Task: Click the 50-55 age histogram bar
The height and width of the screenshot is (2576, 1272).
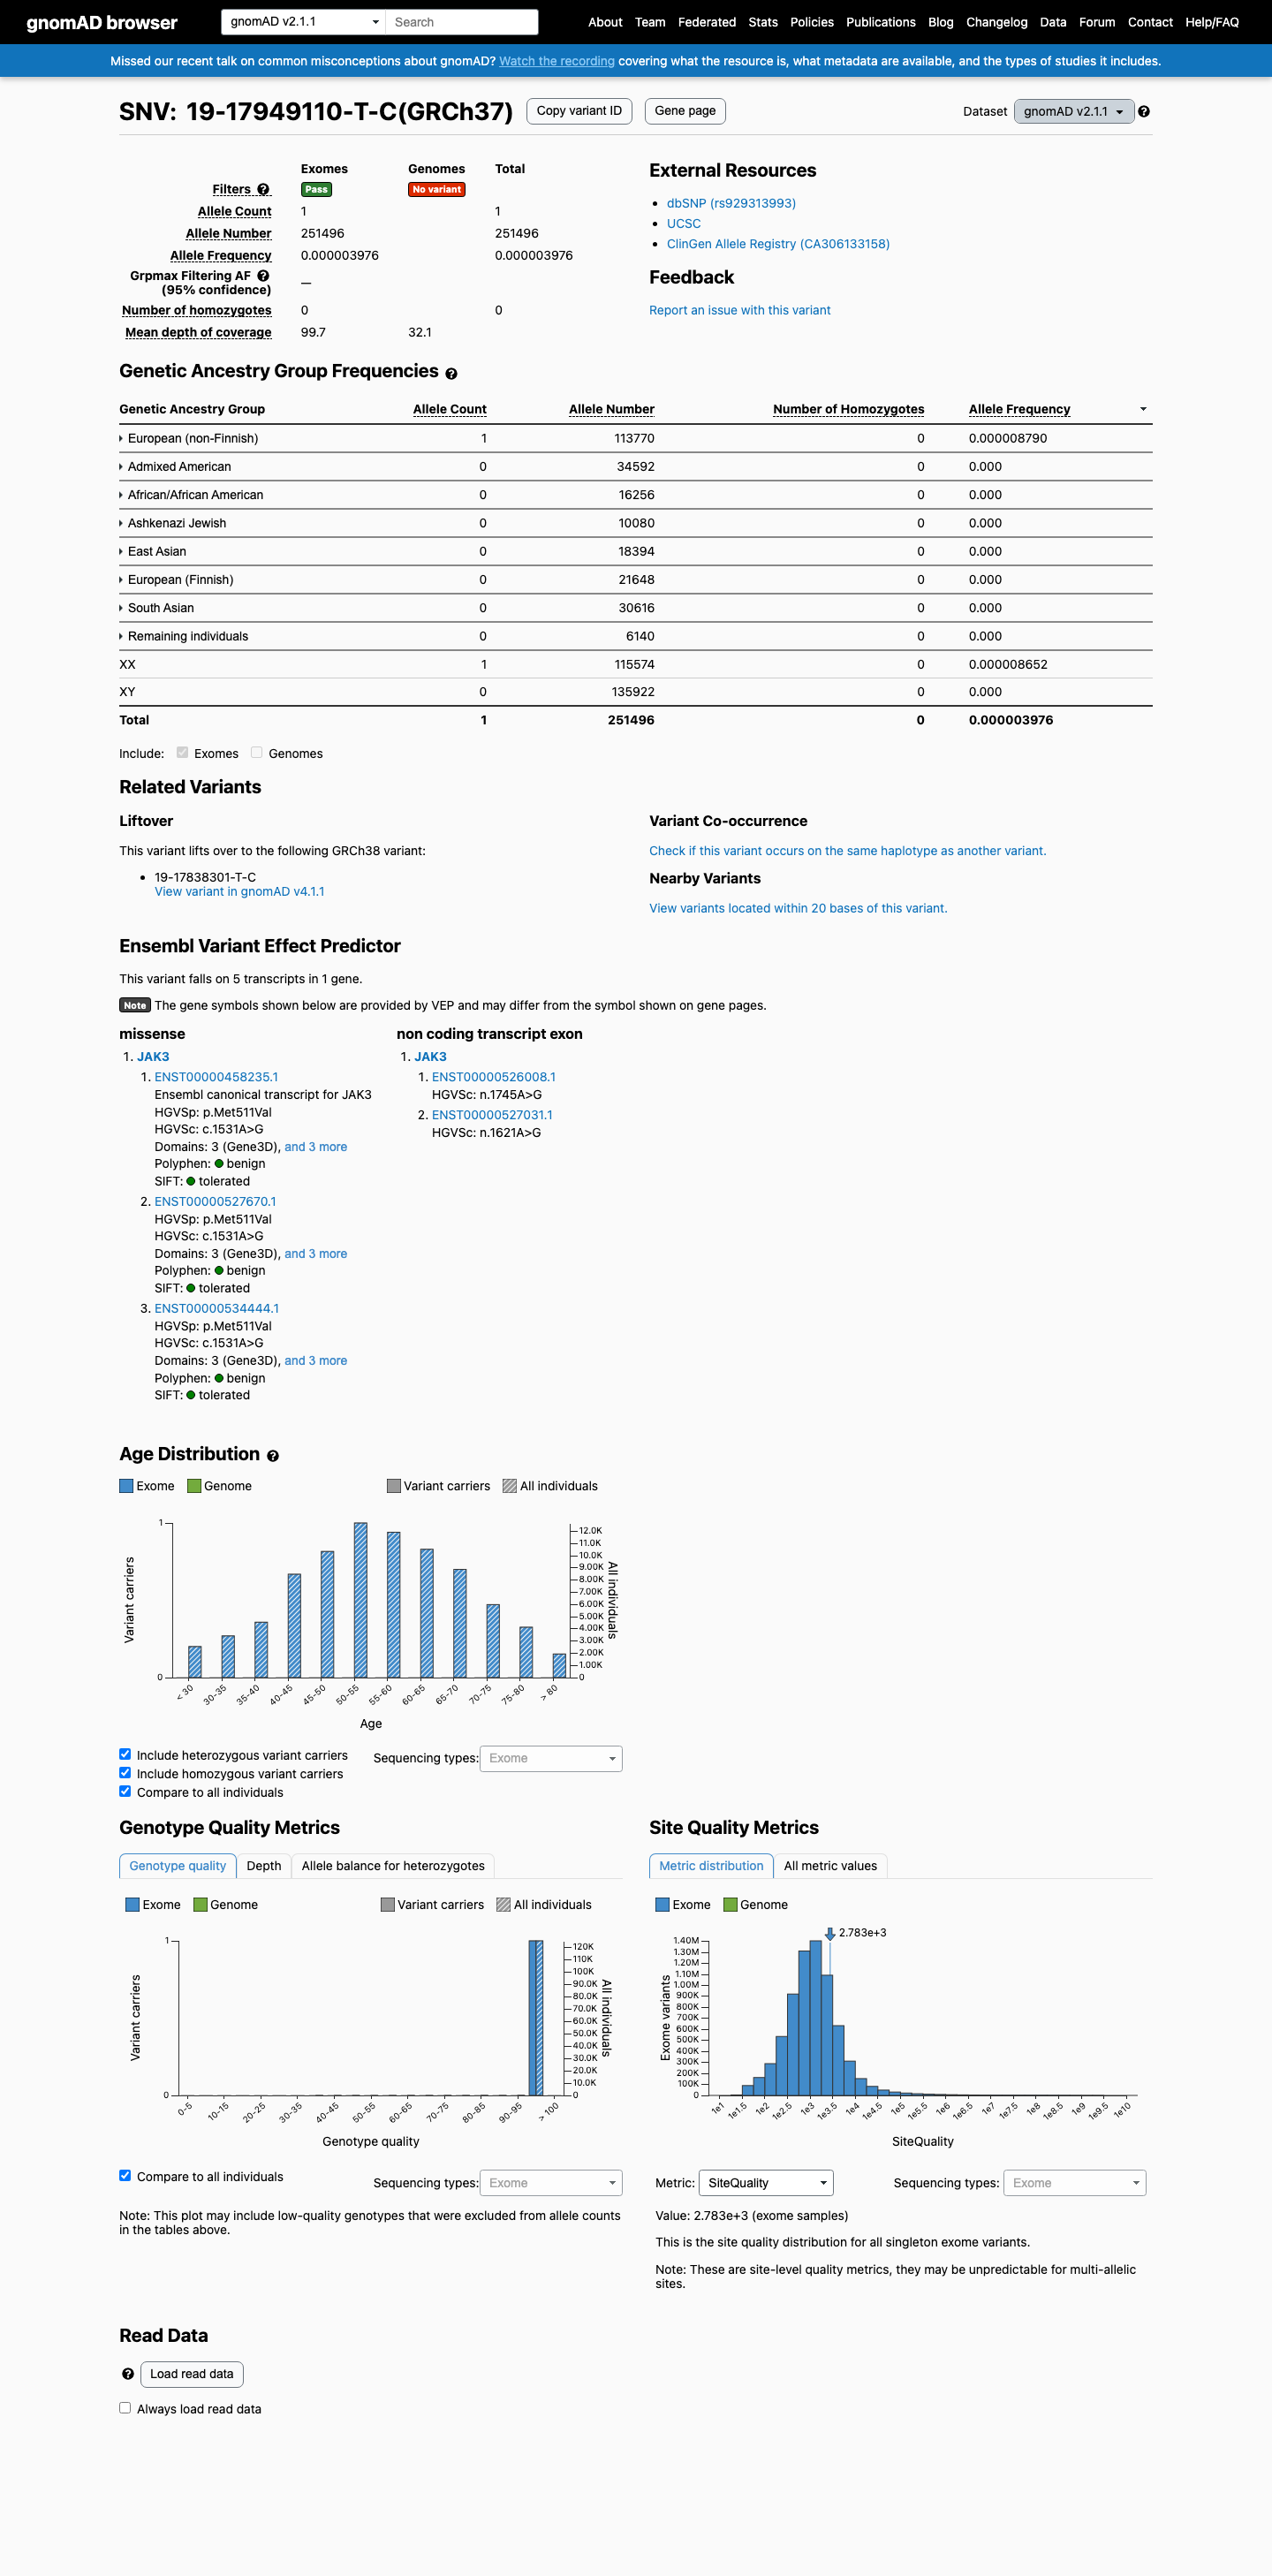Action: point(361,1599)
